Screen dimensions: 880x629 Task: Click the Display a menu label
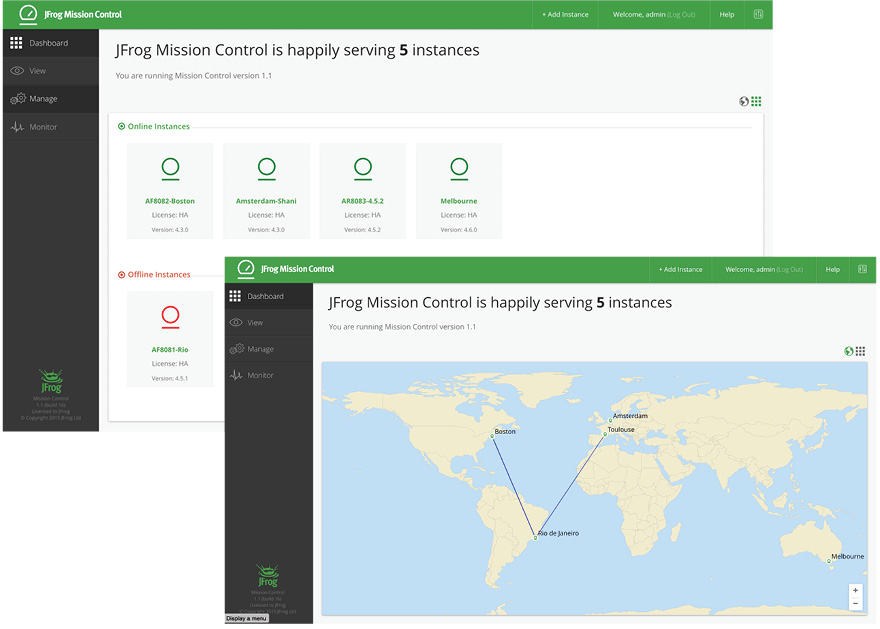click(x=246, y=618)
